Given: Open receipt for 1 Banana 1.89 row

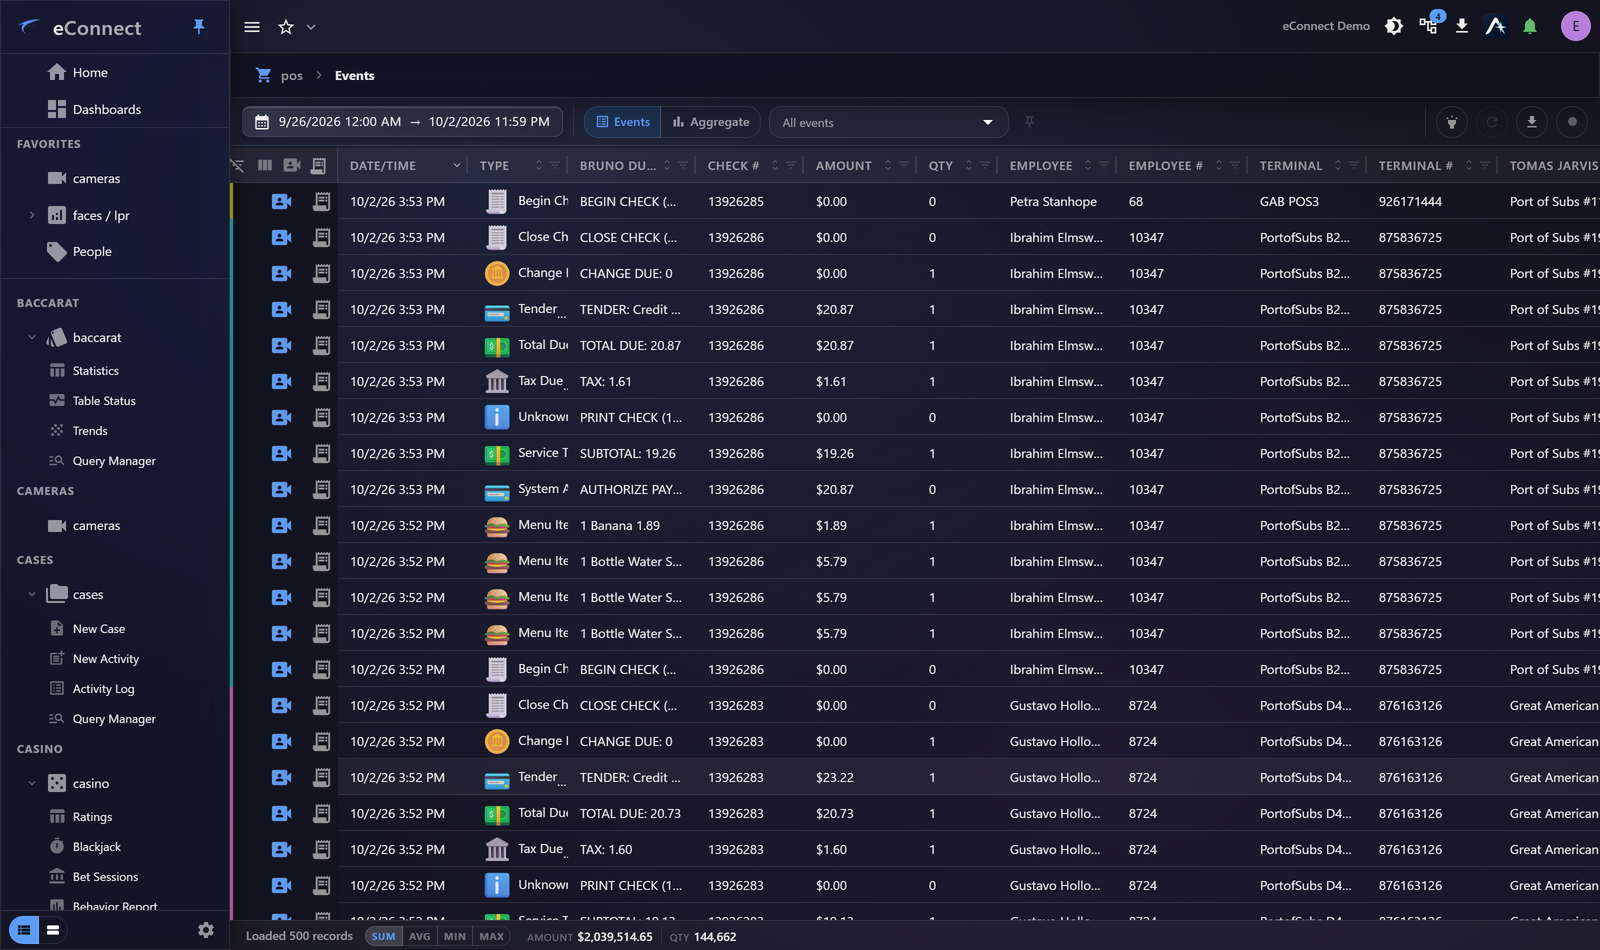Looking at the screenshot, I should click(321, 525).
